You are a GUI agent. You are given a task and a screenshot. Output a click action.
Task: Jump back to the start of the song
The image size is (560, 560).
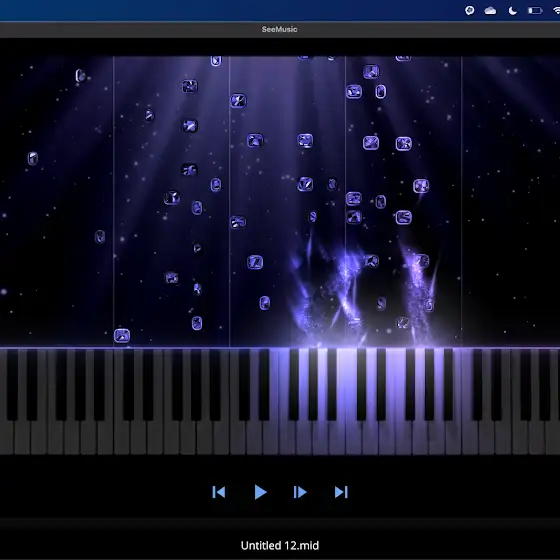pos(219,492)
